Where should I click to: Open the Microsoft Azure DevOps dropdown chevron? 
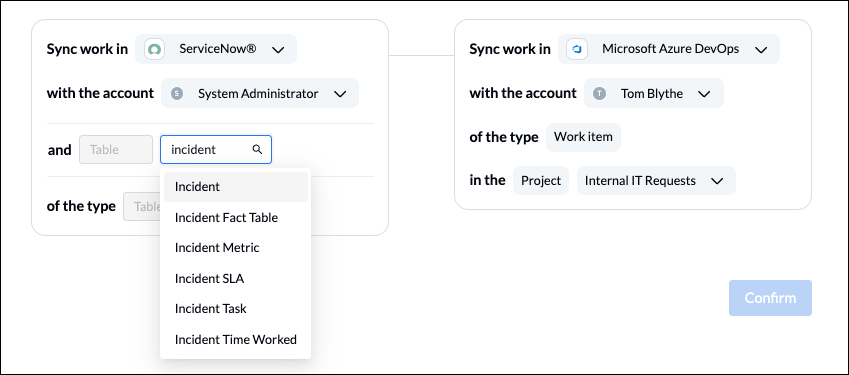[761, 50]
